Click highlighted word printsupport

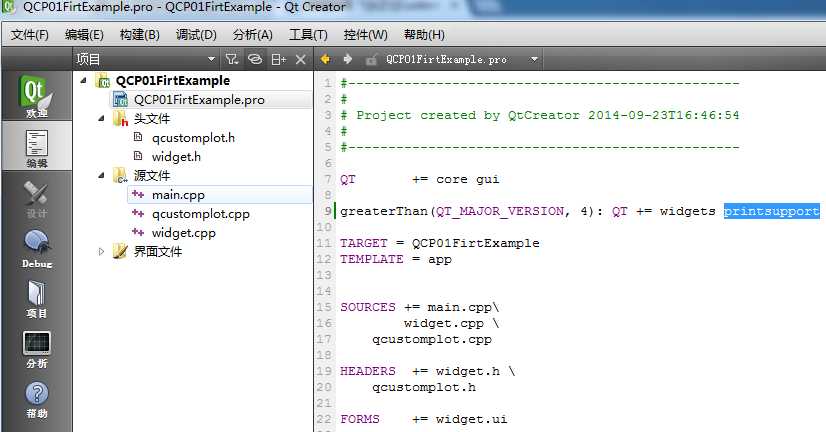point(771,211)
